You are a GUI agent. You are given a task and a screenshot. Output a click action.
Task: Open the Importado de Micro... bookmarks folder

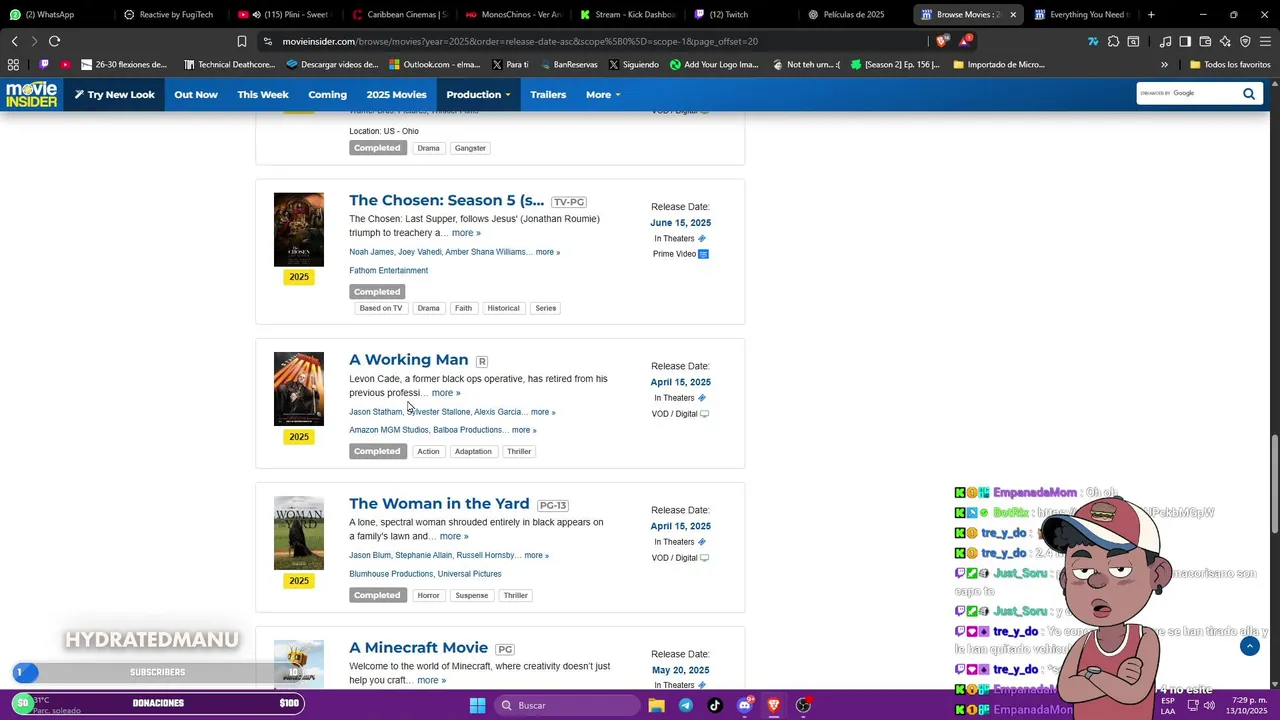click(1000, 64)
